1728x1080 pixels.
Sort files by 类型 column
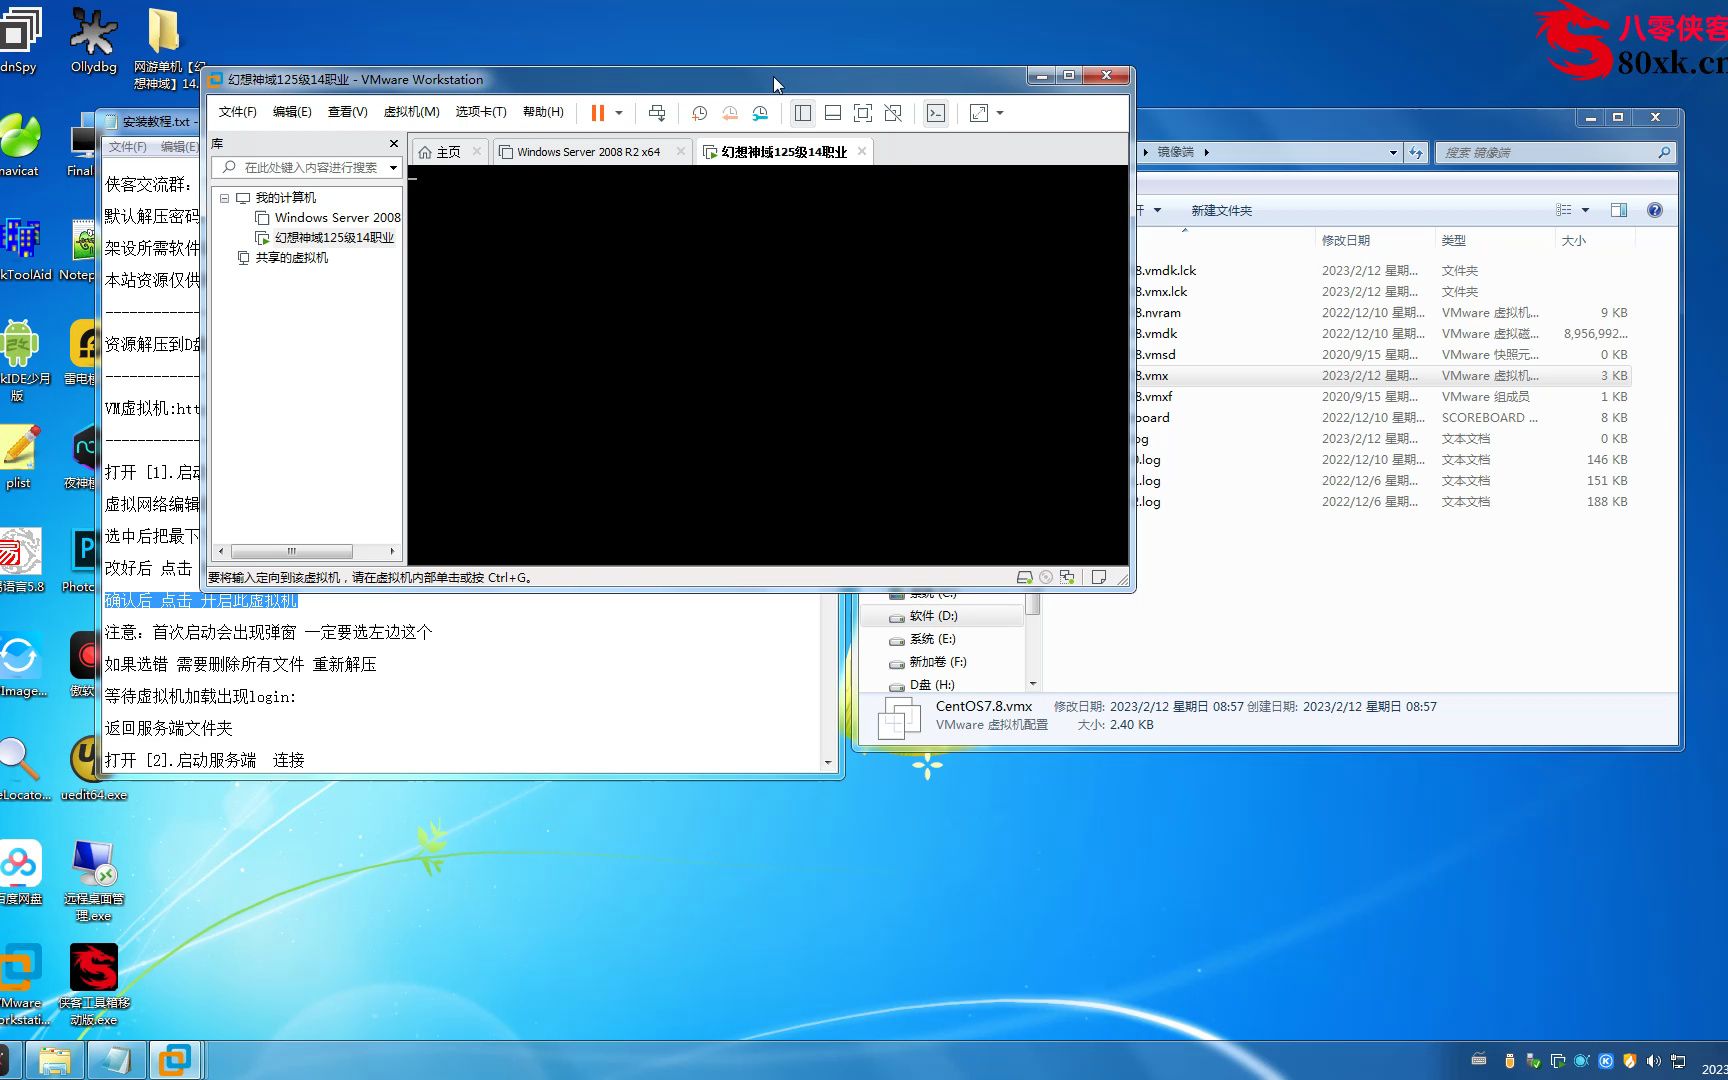pos(1454,240)
